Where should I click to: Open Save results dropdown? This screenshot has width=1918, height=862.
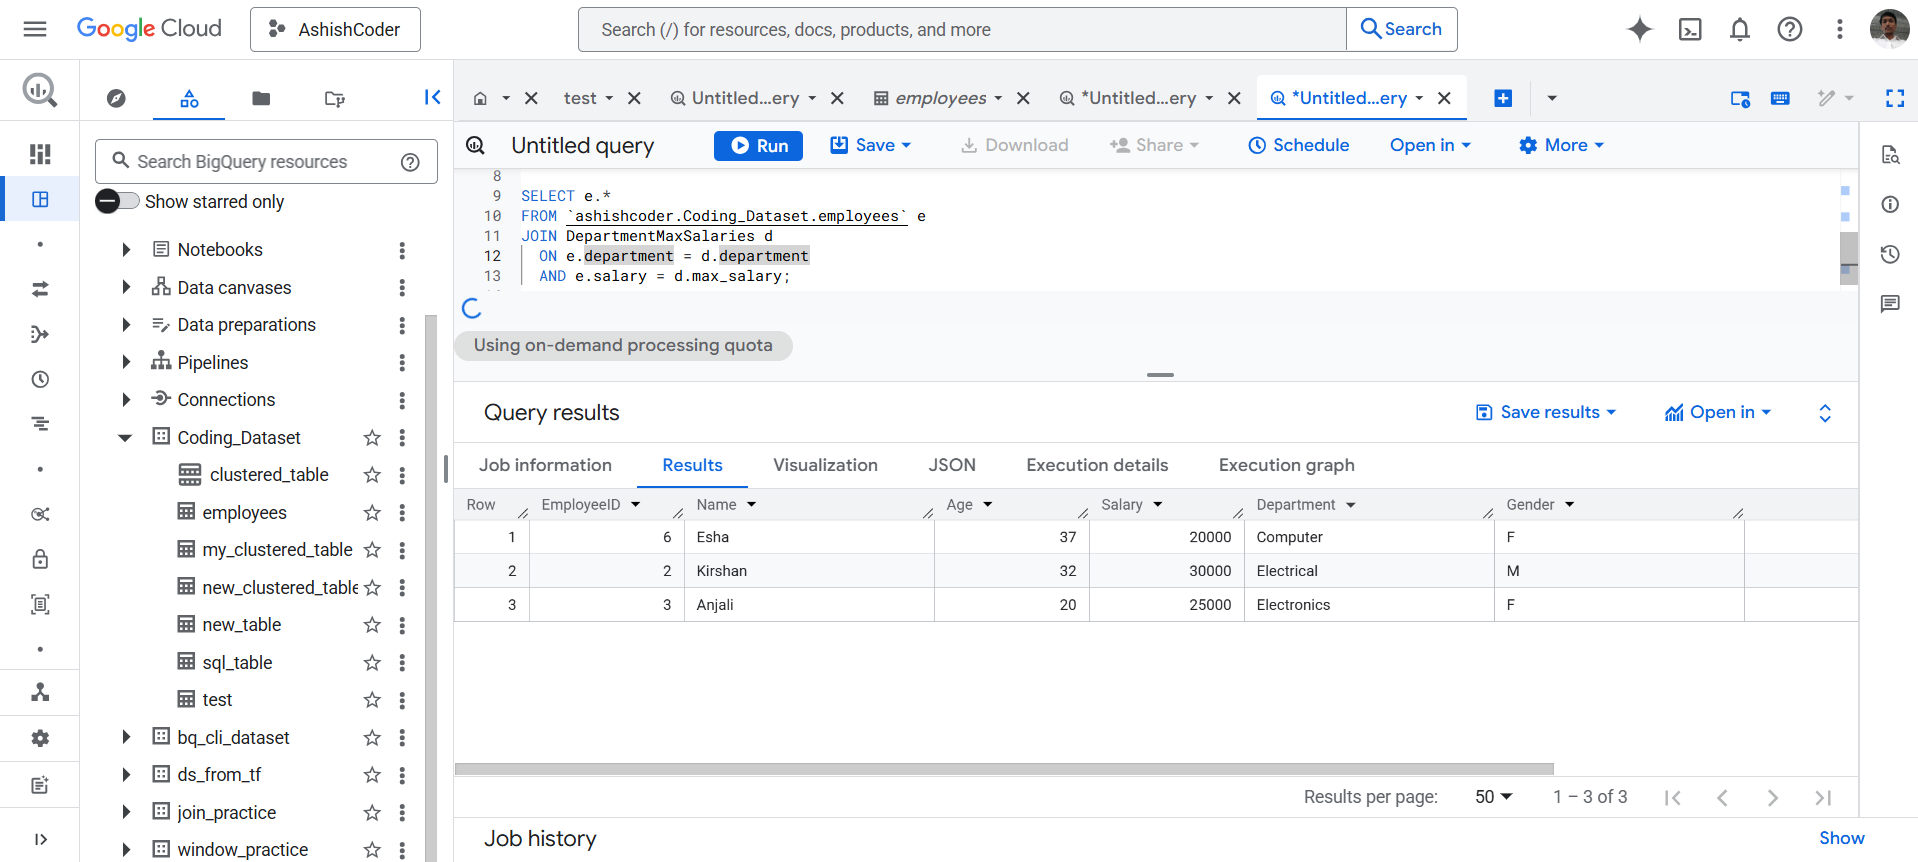(1546, 412)
